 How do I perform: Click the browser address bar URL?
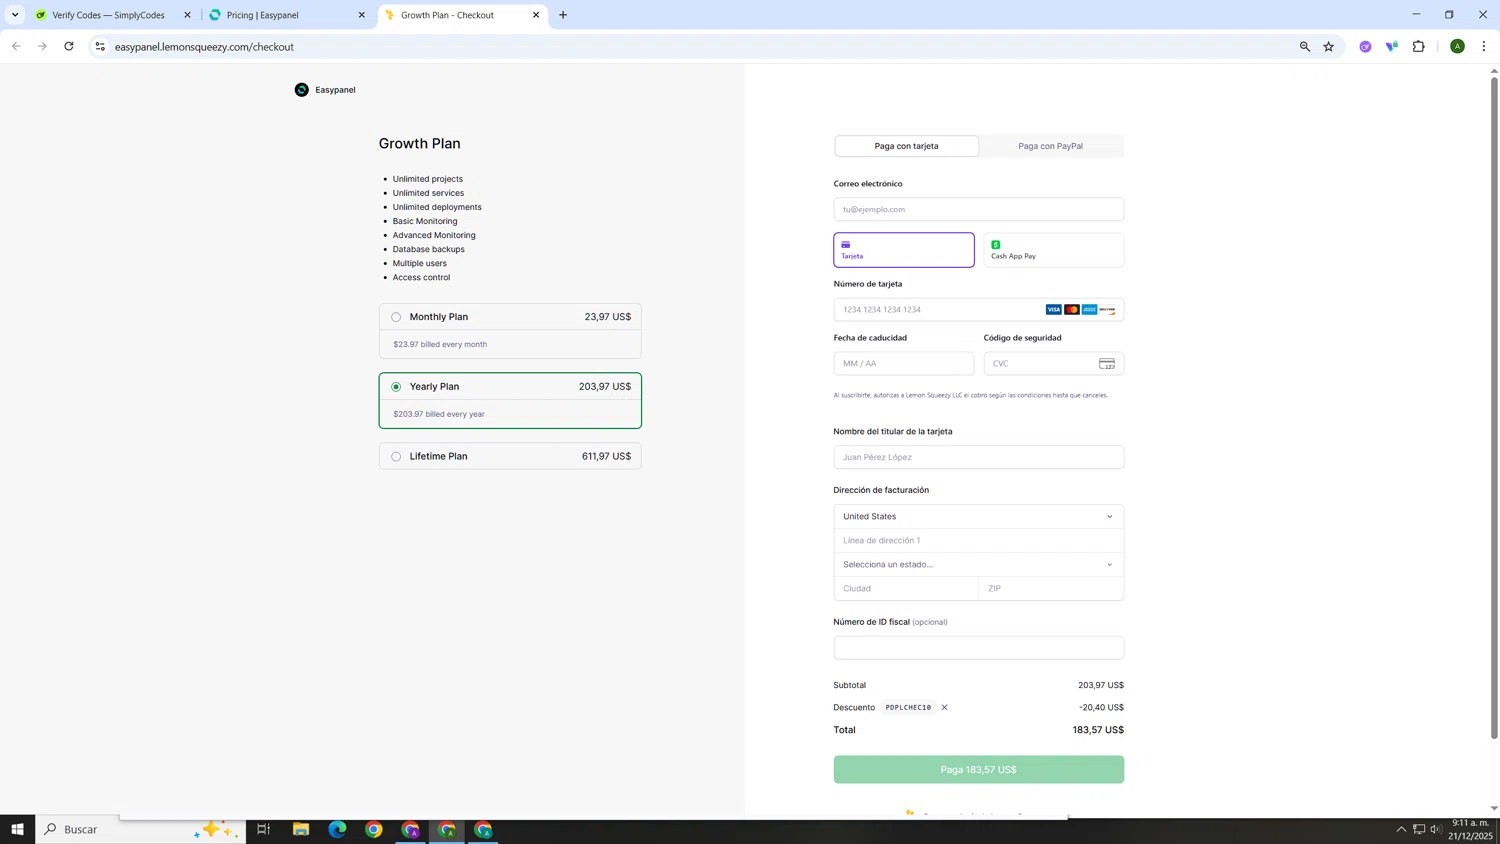click(204, 46)
